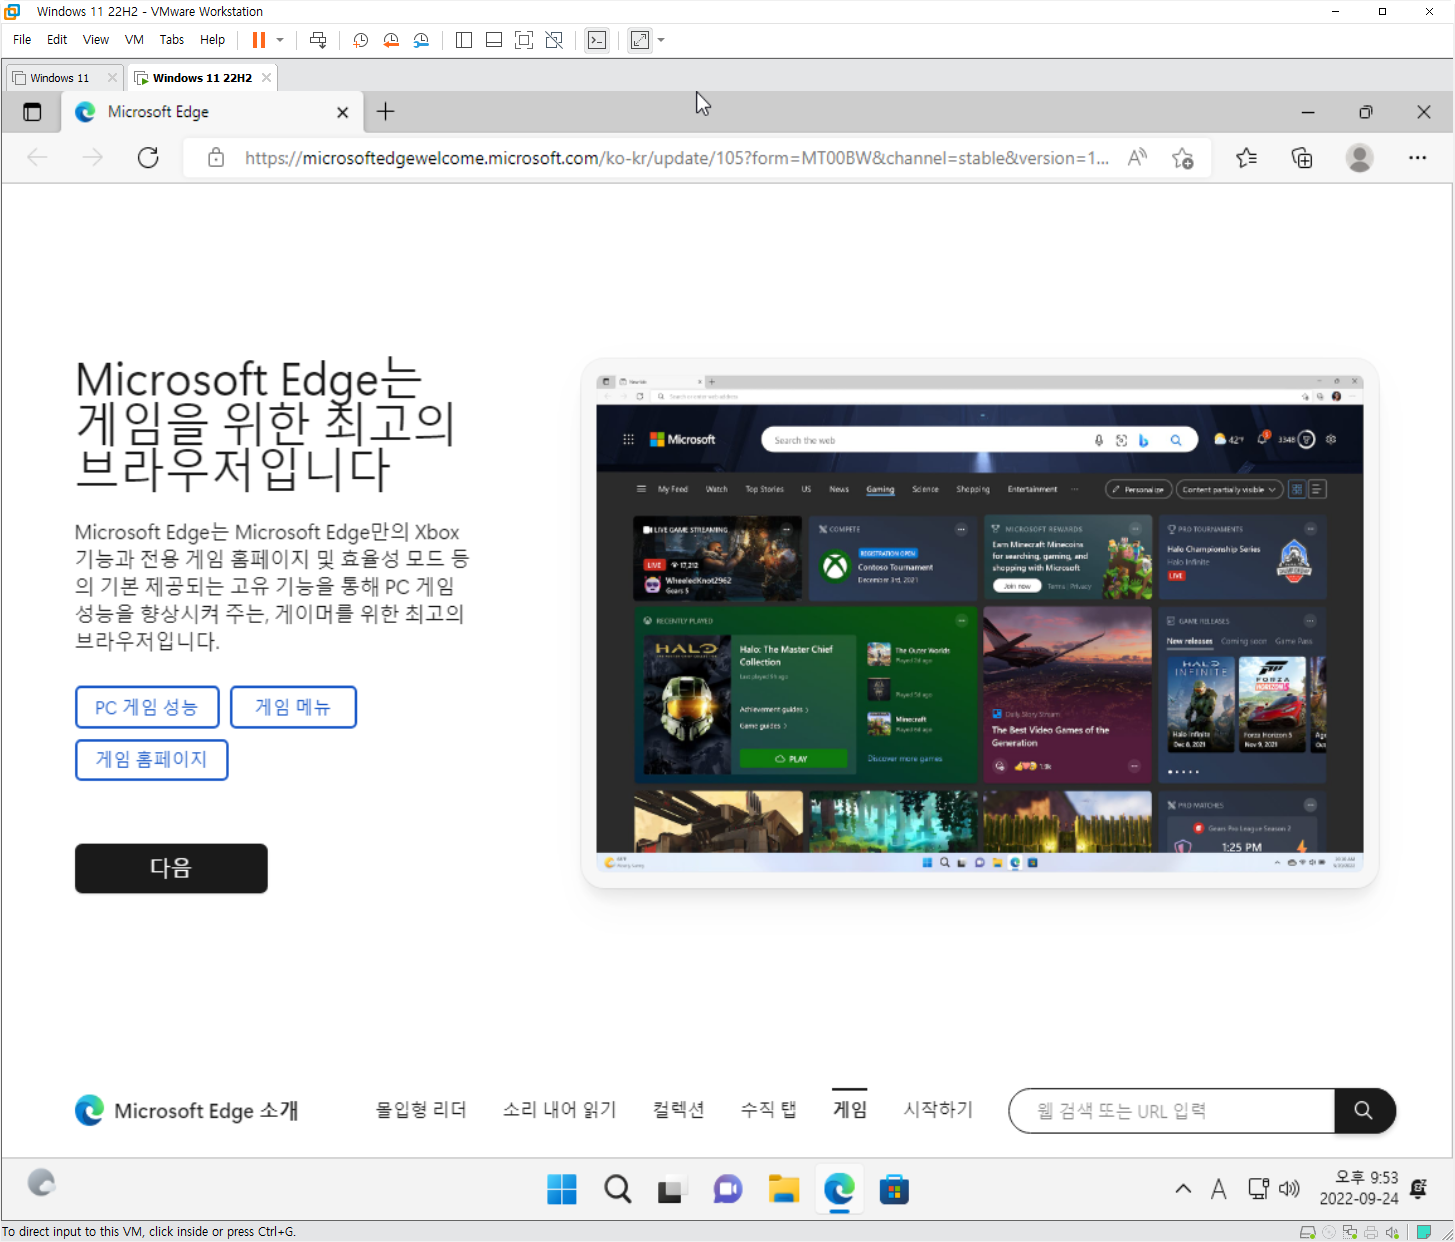
Task: Close the Windows 11 22H2 VM tab
Action: pyautogui.click(x=266, y=78)
